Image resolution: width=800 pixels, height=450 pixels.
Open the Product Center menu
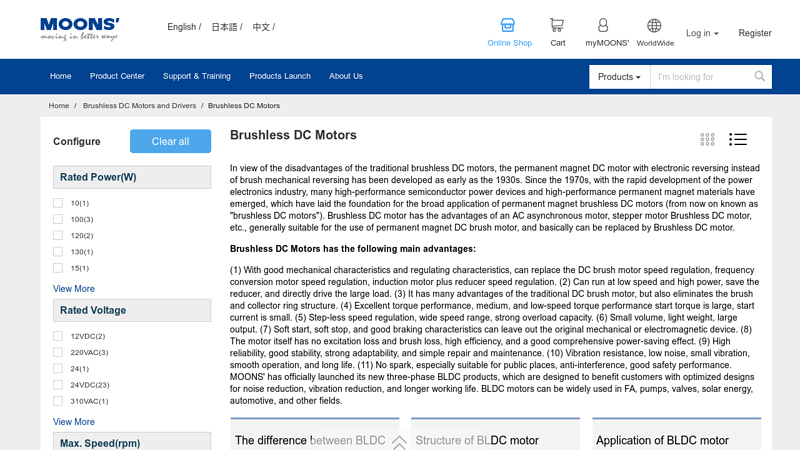click(x=117, y=76)
